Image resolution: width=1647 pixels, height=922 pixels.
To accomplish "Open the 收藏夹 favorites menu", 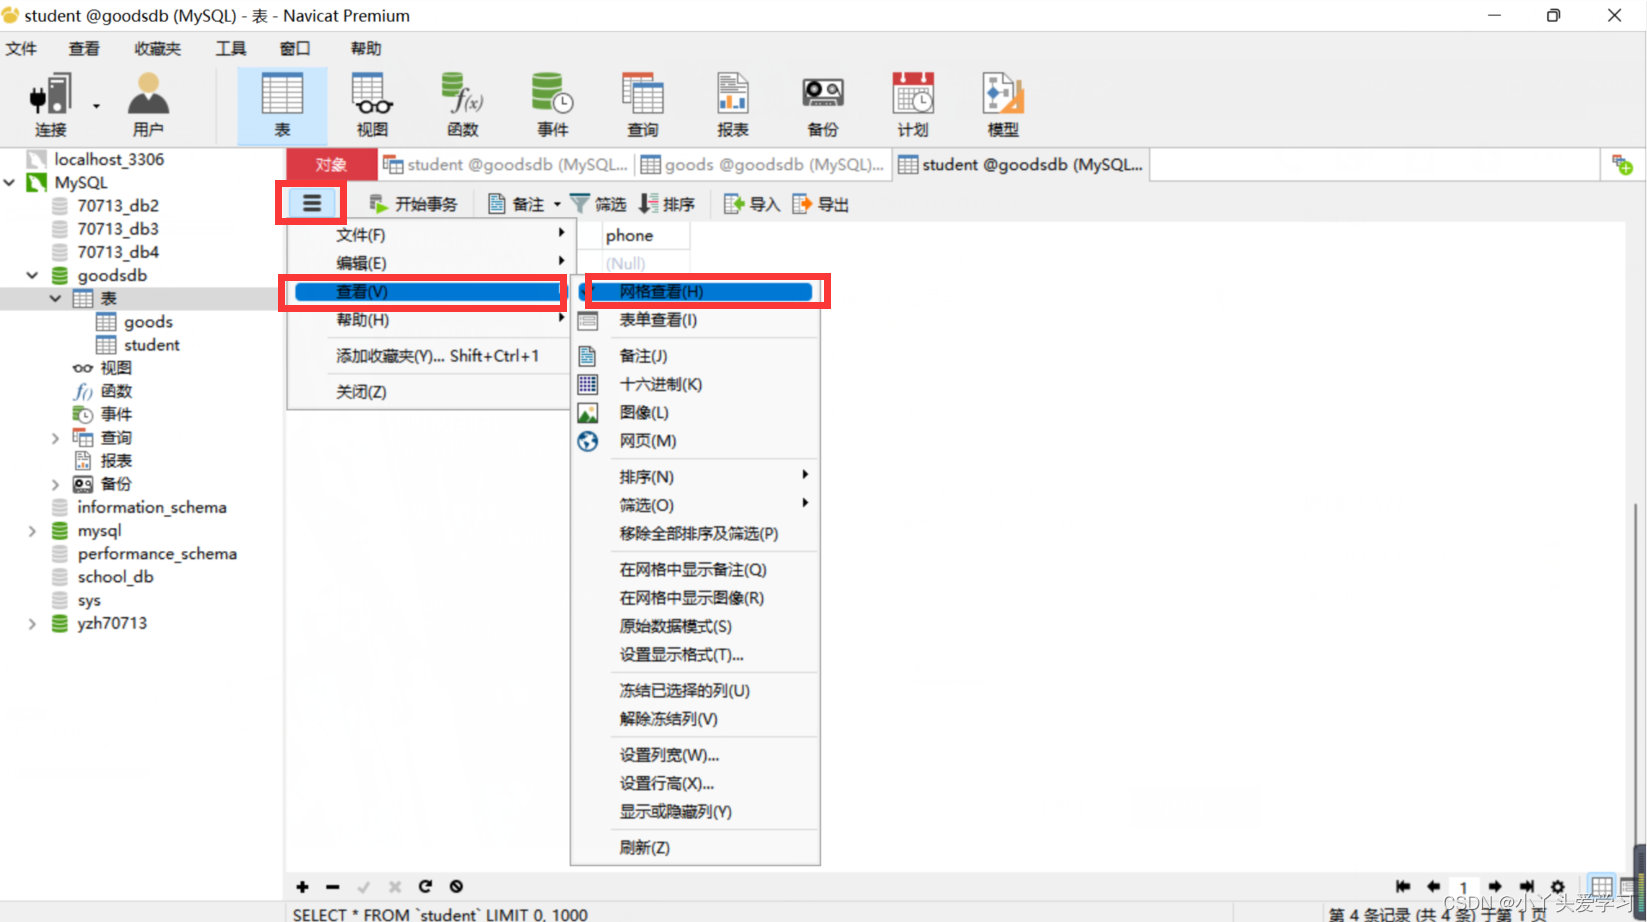I will (x=158, y=48).
